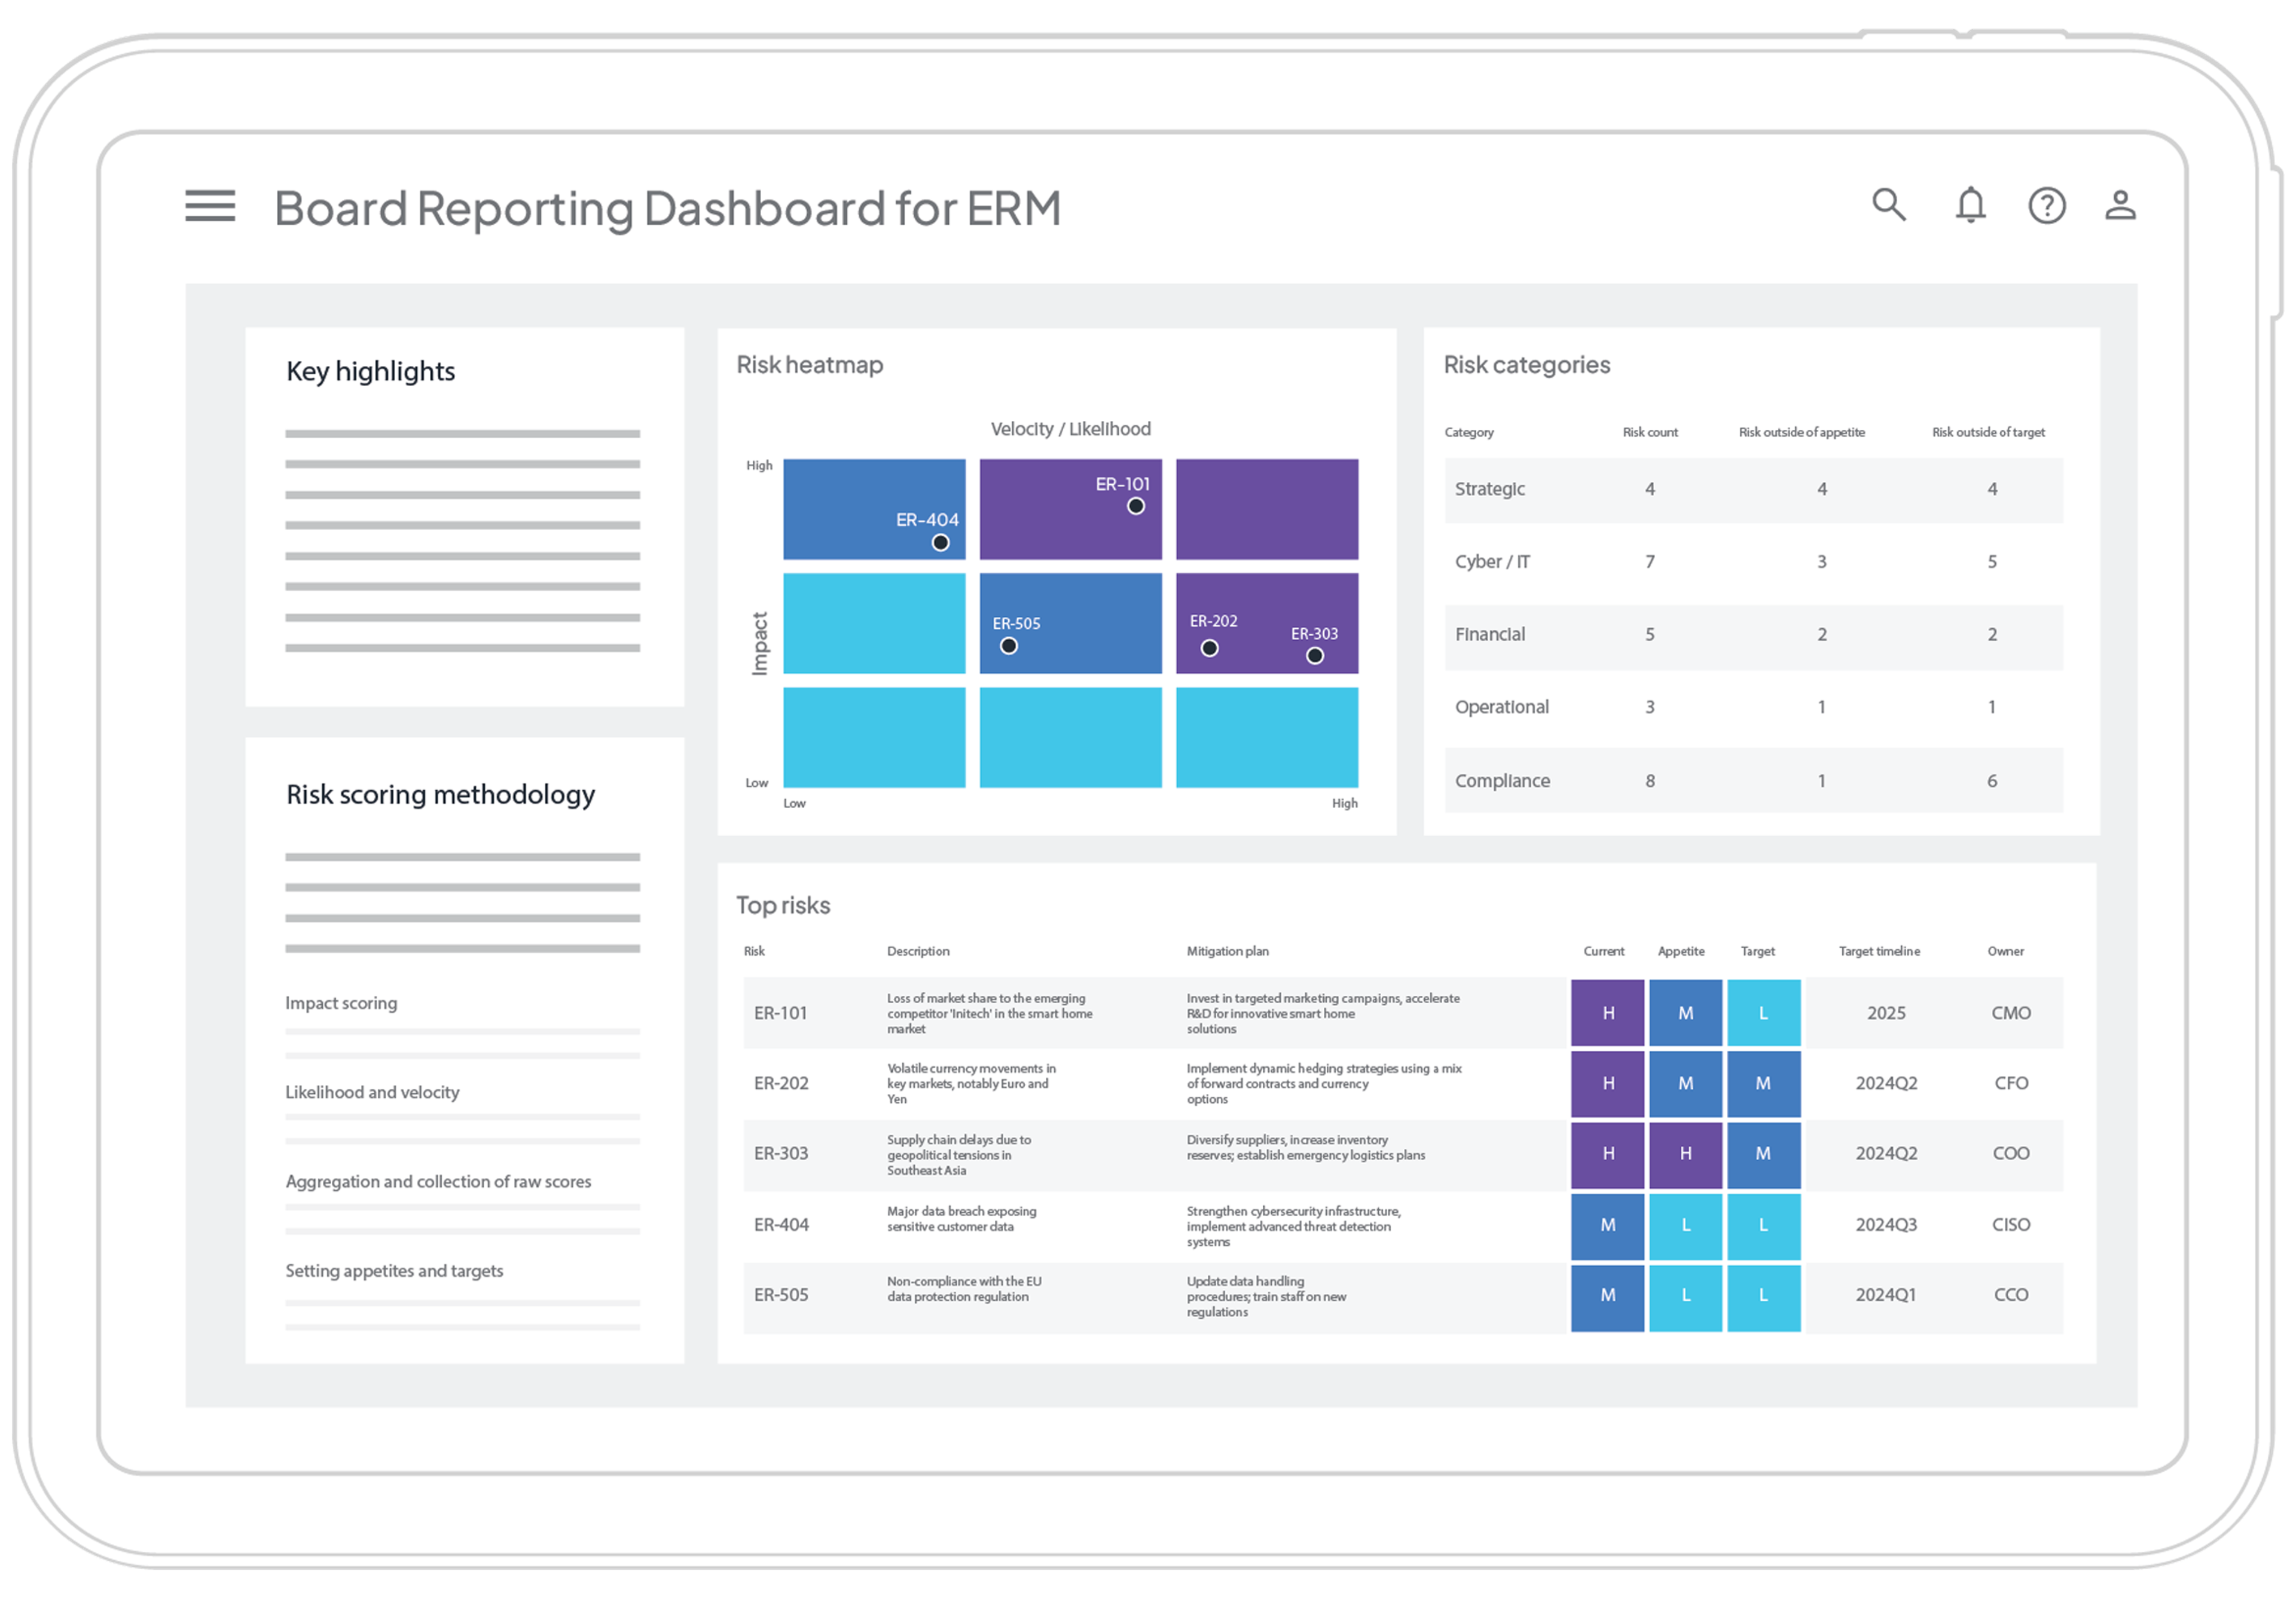
Task: Open notifications bell icon
Action: tap(1970, 205)
